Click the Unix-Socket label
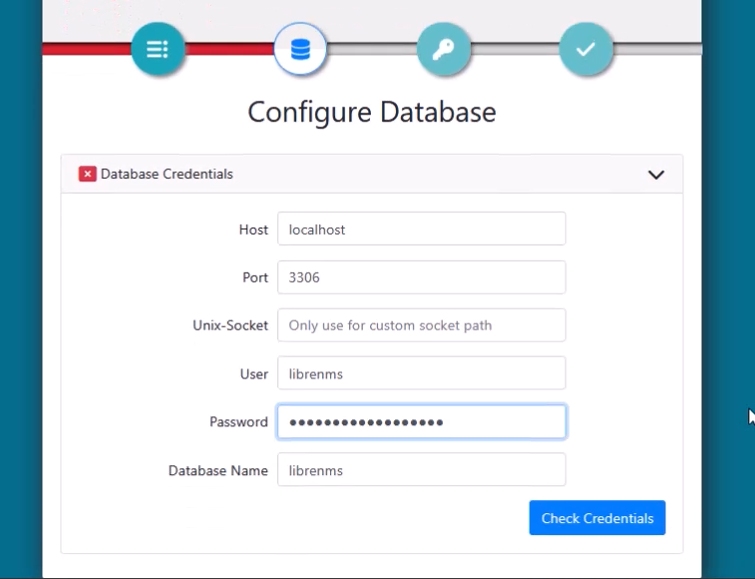The width and height of the screenshot is (755, 579). tap(230, 325)
